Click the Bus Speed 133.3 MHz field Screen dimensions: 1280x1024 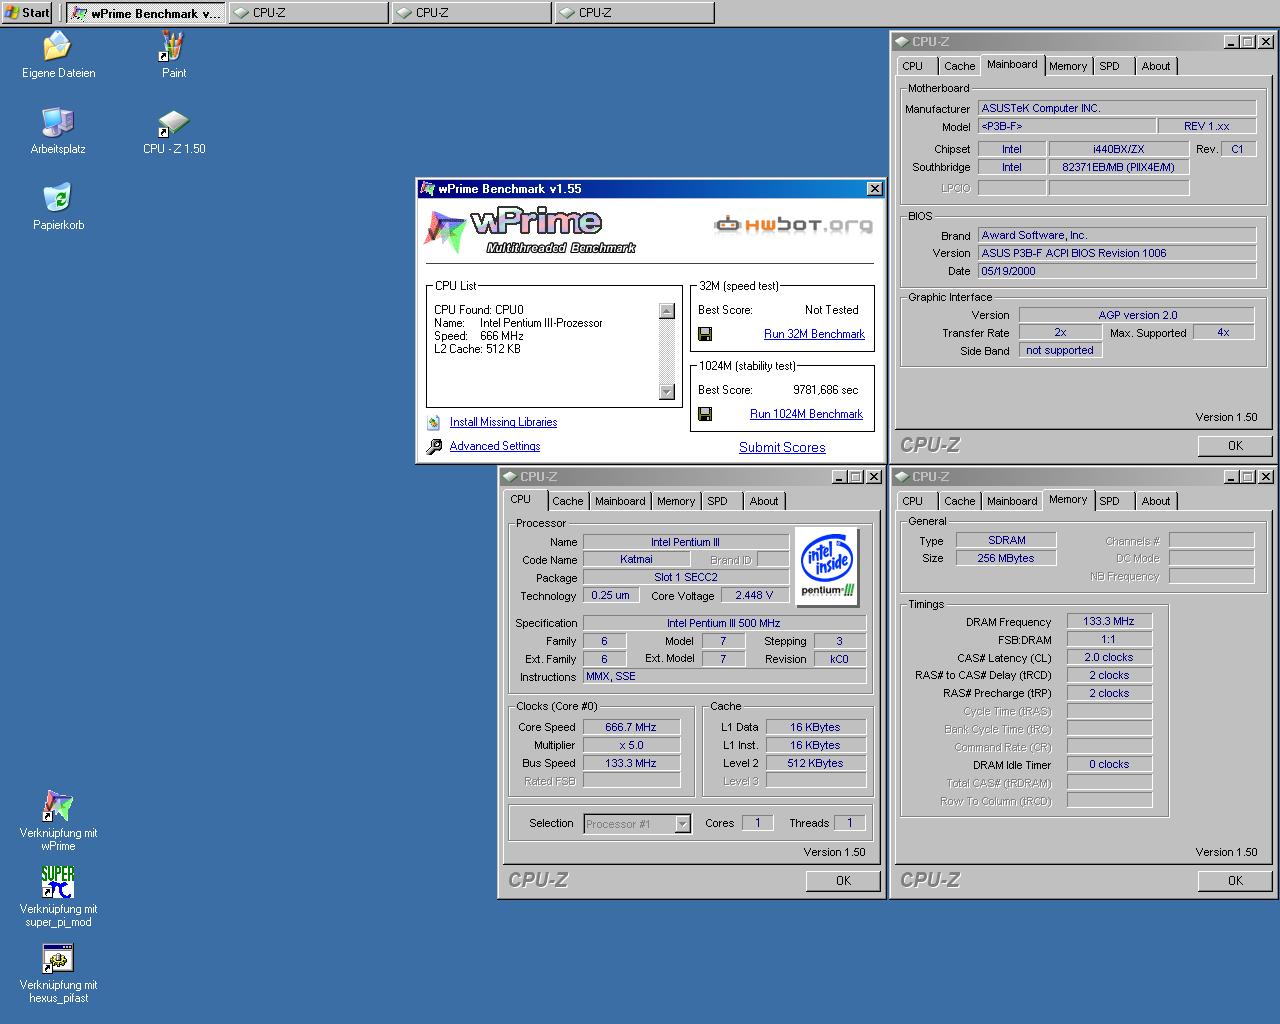tap(631, 764)
